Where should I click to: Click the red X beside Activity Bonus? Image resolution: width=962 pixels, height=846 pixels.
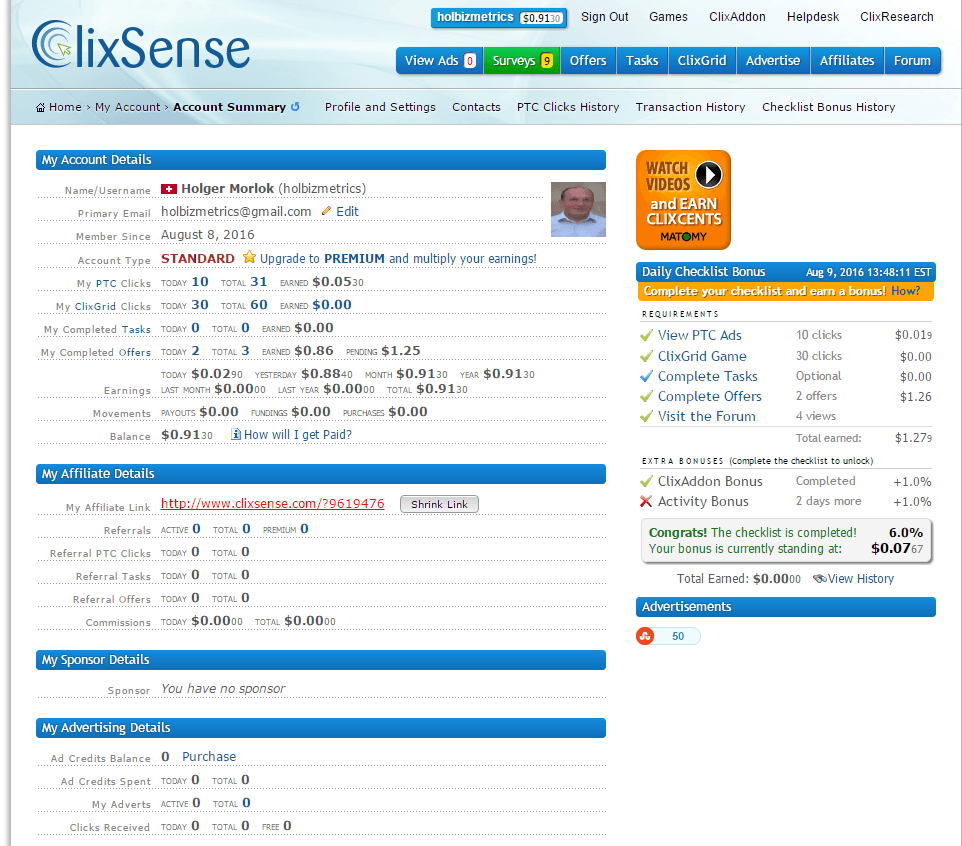click(x=646, y=501)
